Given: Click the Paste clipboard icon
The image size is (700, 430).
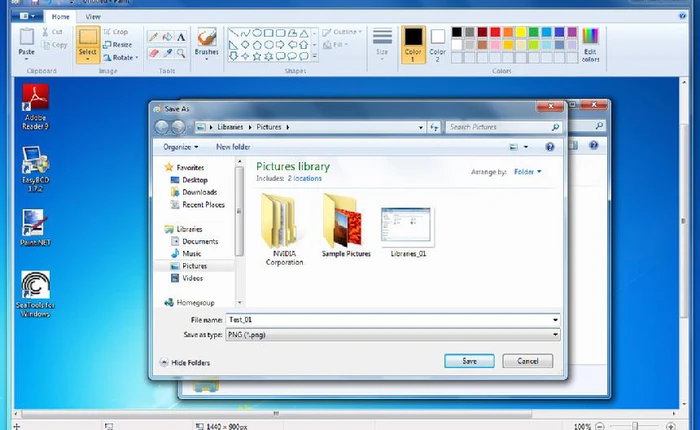Looking at the screenshot, I should 26,37.
